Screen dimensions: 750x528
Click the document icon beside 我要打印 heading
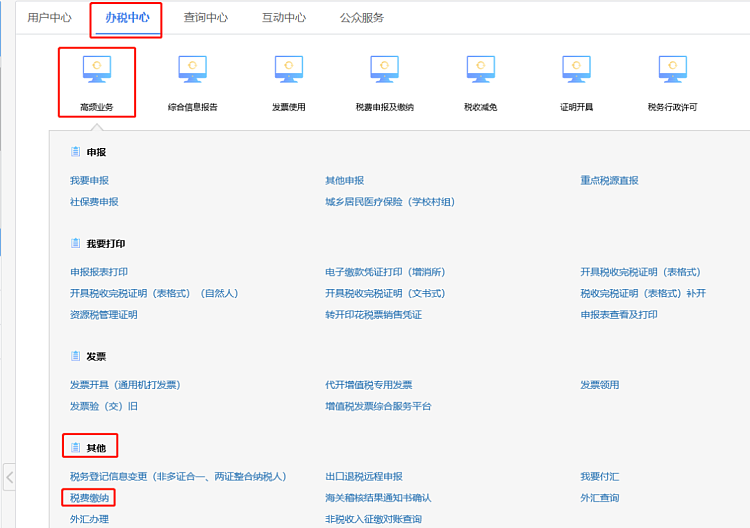point(76,243)
